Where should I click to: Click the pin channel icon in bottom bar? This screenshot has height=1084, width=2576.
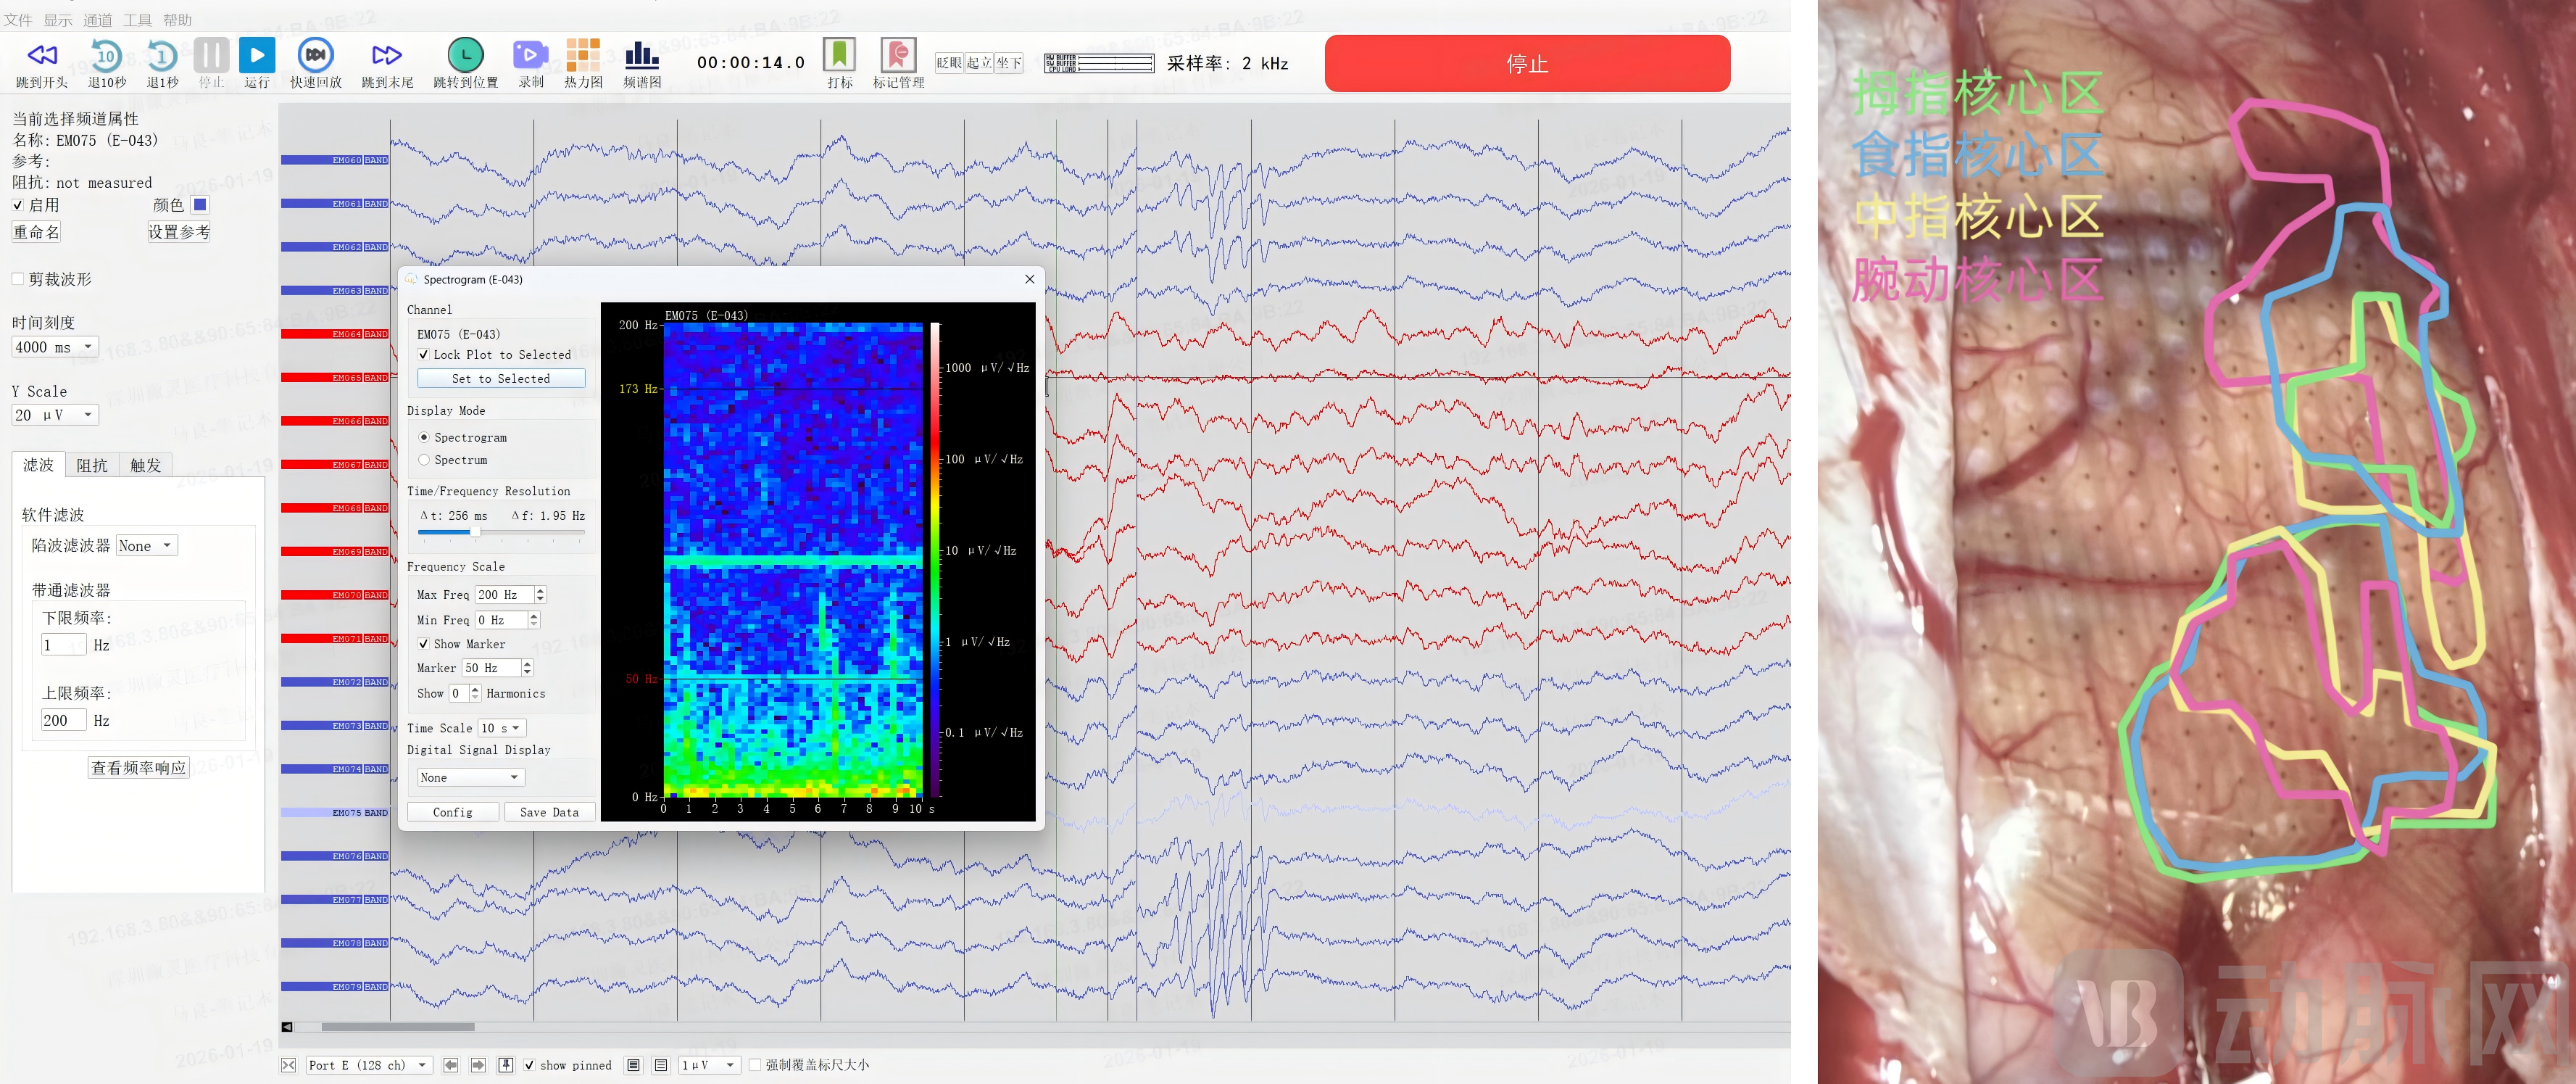click(x=506, y=1065)
